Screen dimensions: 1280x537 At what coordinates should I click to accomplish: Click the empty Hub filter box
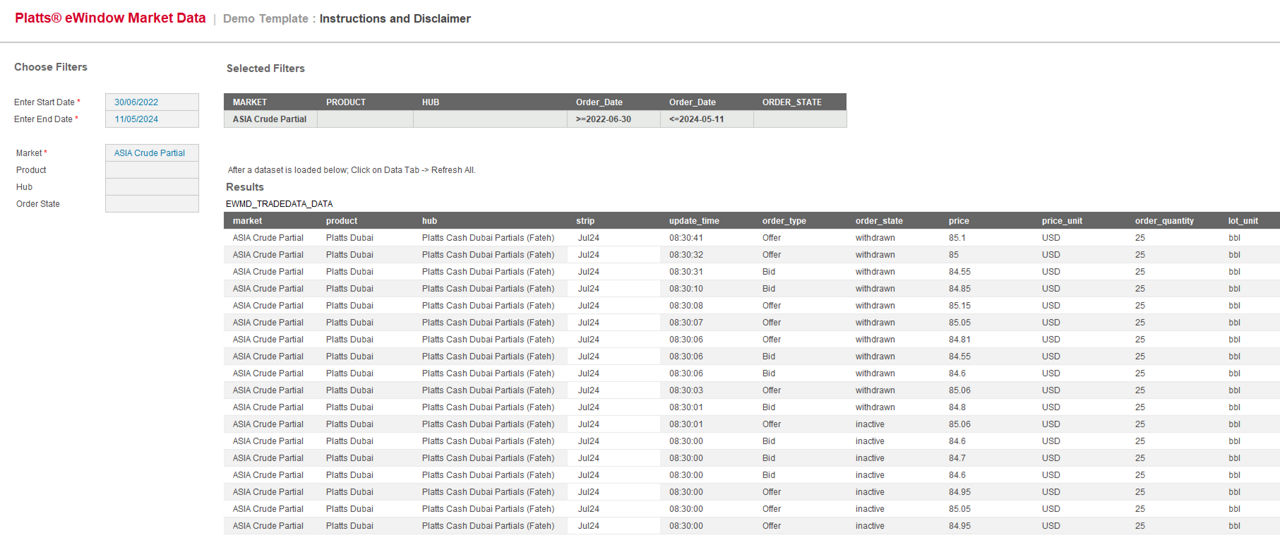(152, 187)
